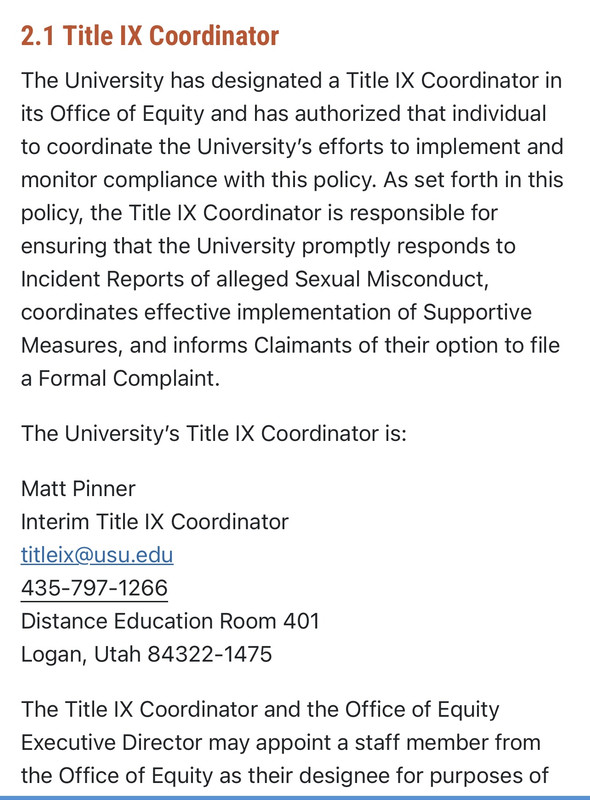Click the phrase 'coordinates effective implementation'

pos(209,312)
